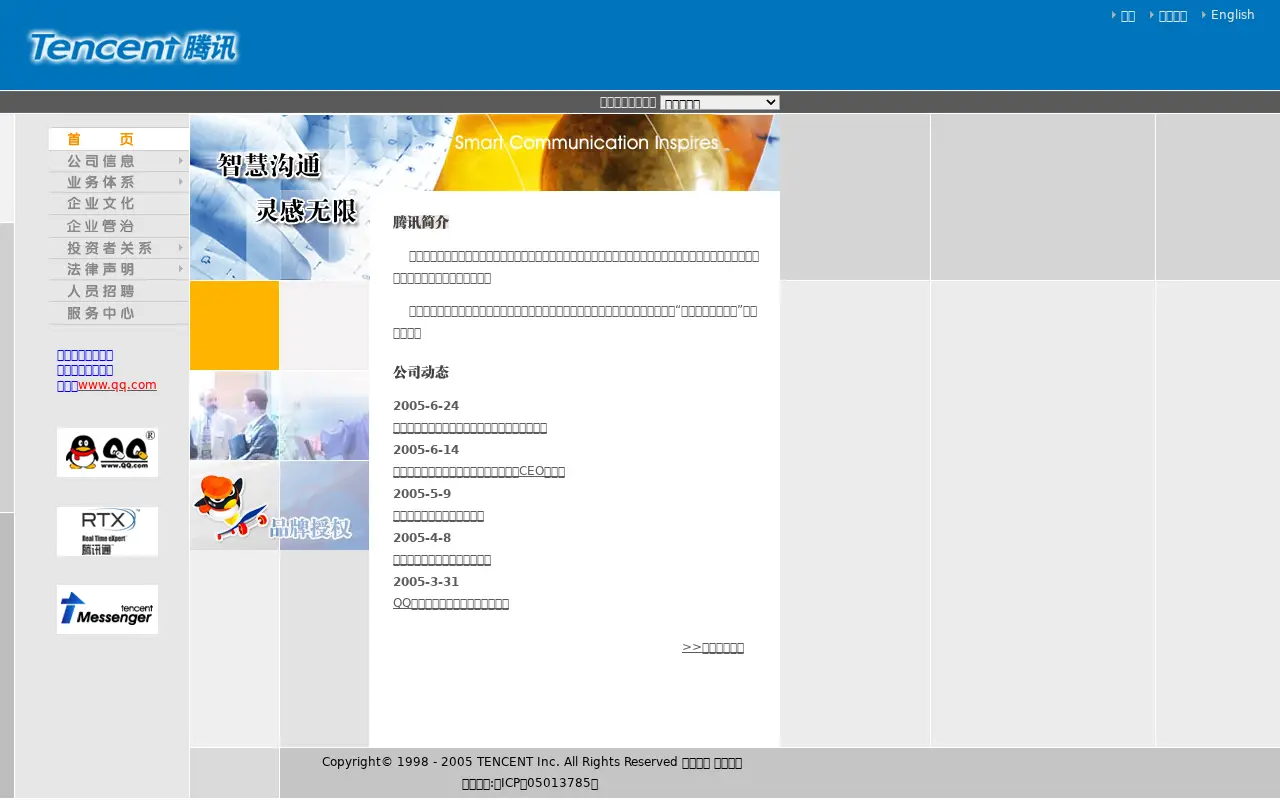Click the ICP 05013785 registration text
This screenshot has width=1280, height=800.
tap(530, 784)
